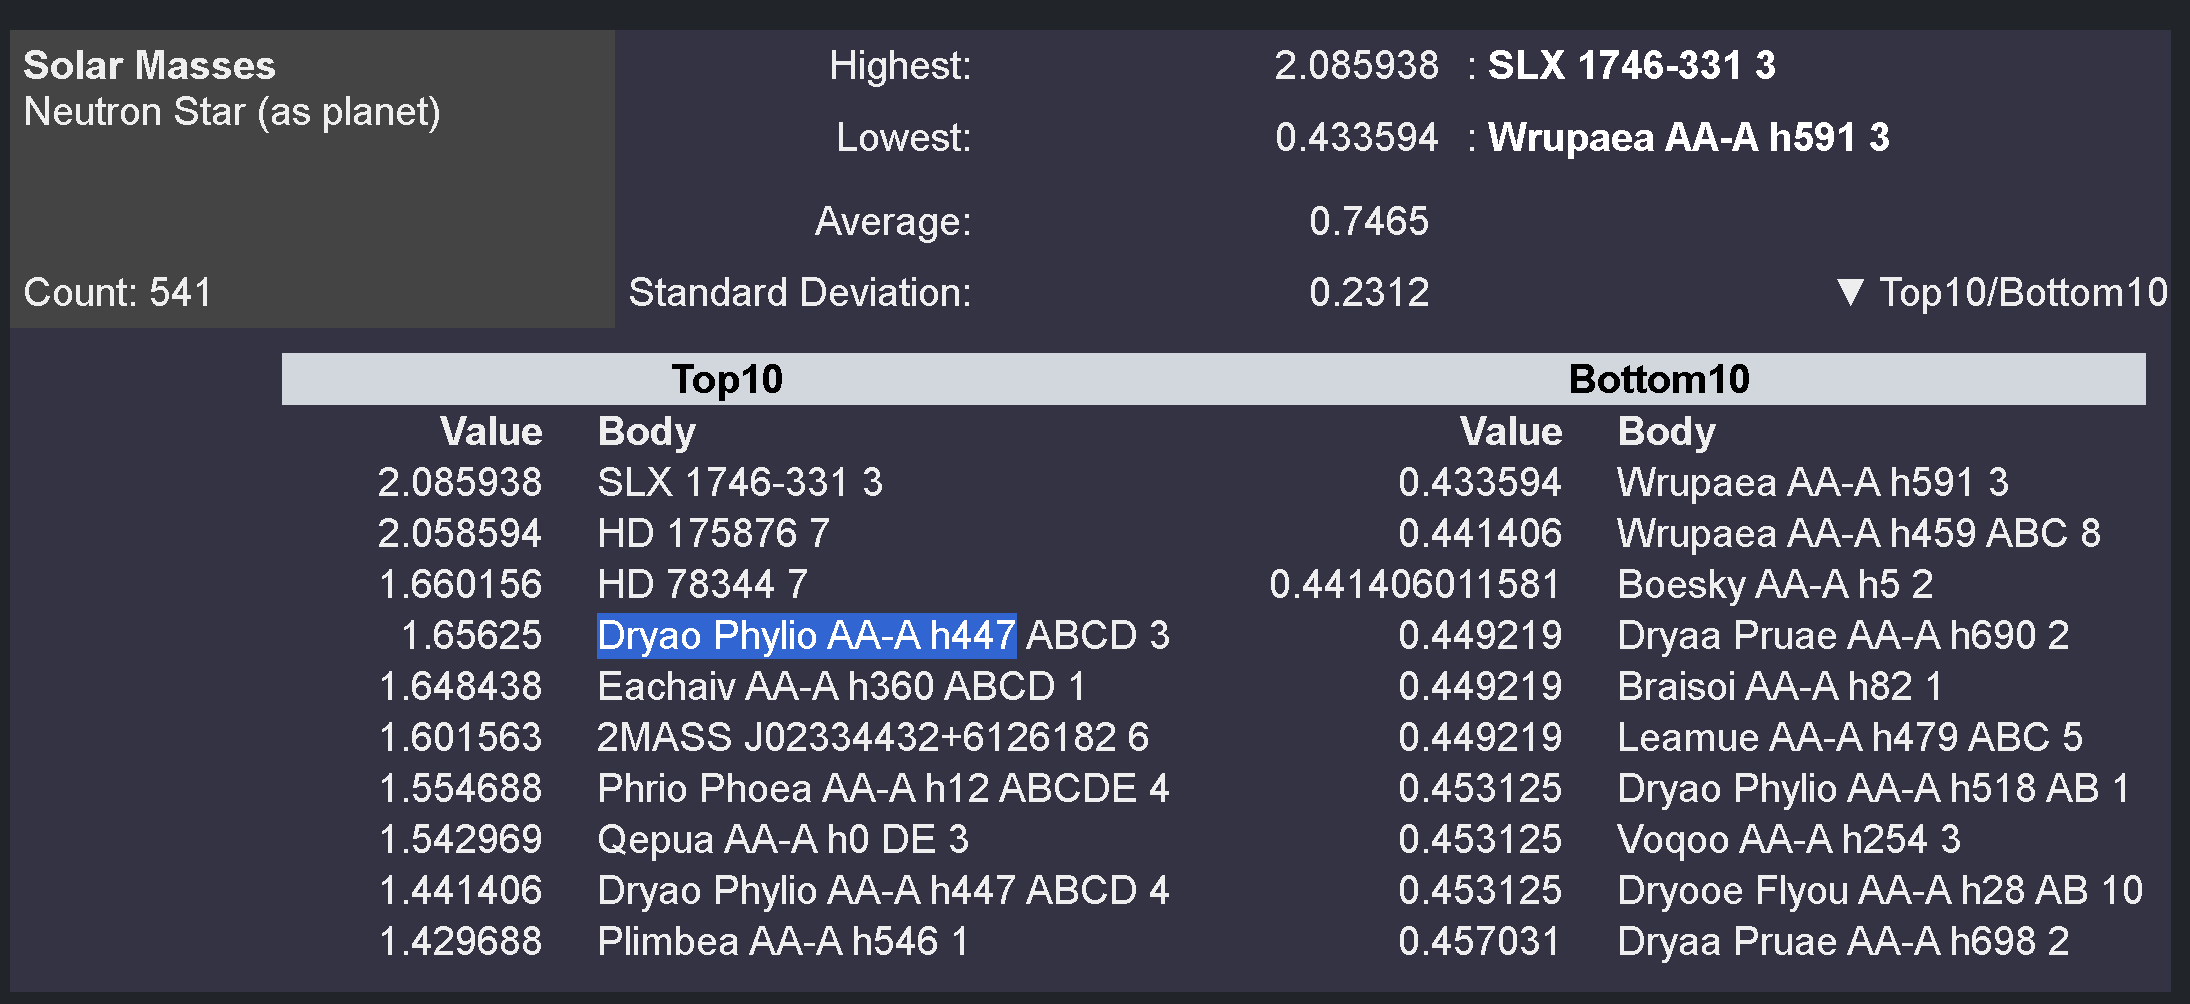
Task: Click value 0.441406011581
Action: click(x=1415, y=584)
